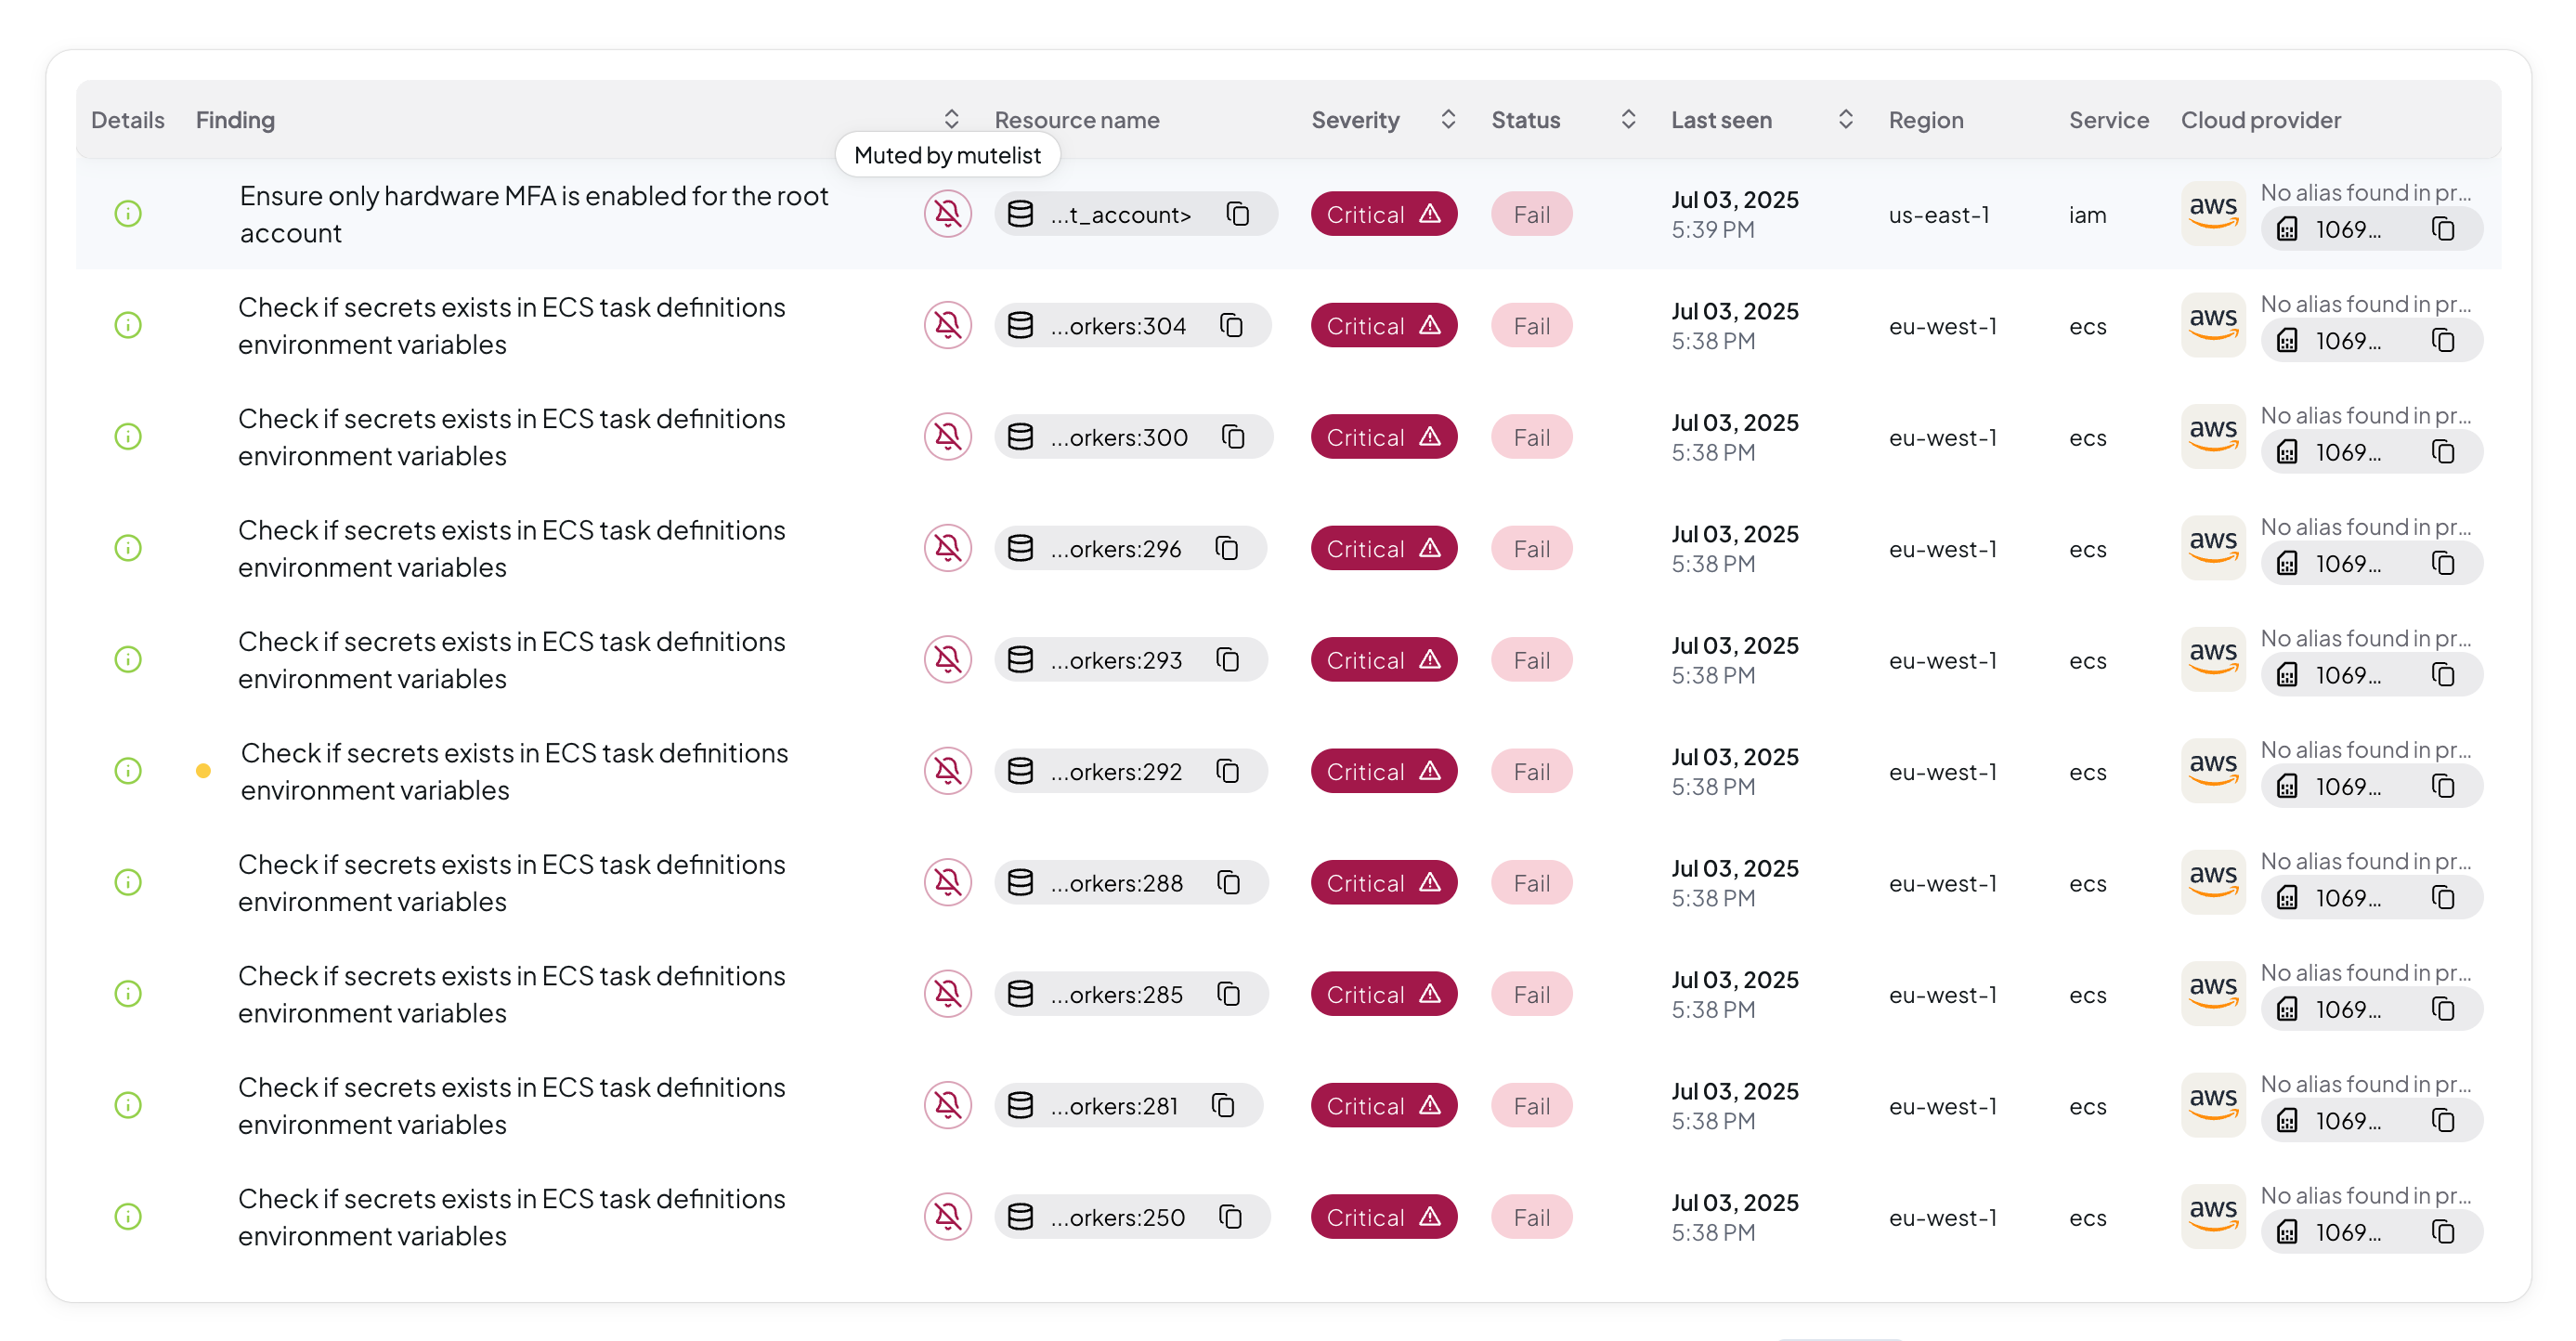This screenshot has width=2576, height=1341.
Task: Sort findings by Status
Action: coord(1627,120)
